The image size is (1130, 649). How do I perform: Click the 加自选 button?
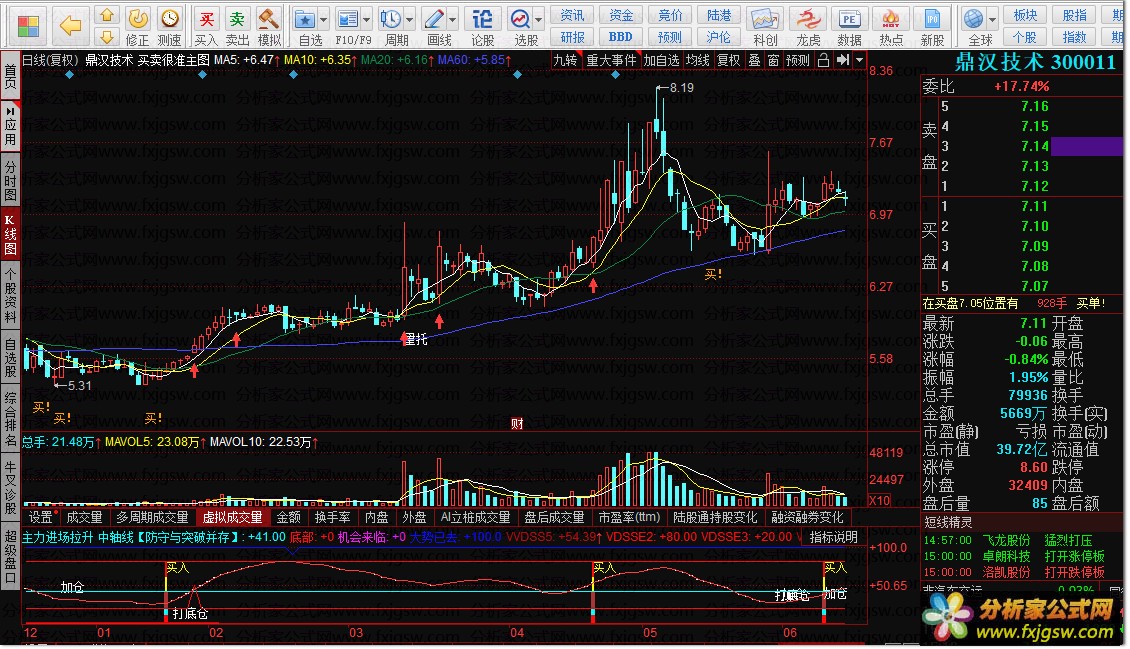click(x=661, y=61)
